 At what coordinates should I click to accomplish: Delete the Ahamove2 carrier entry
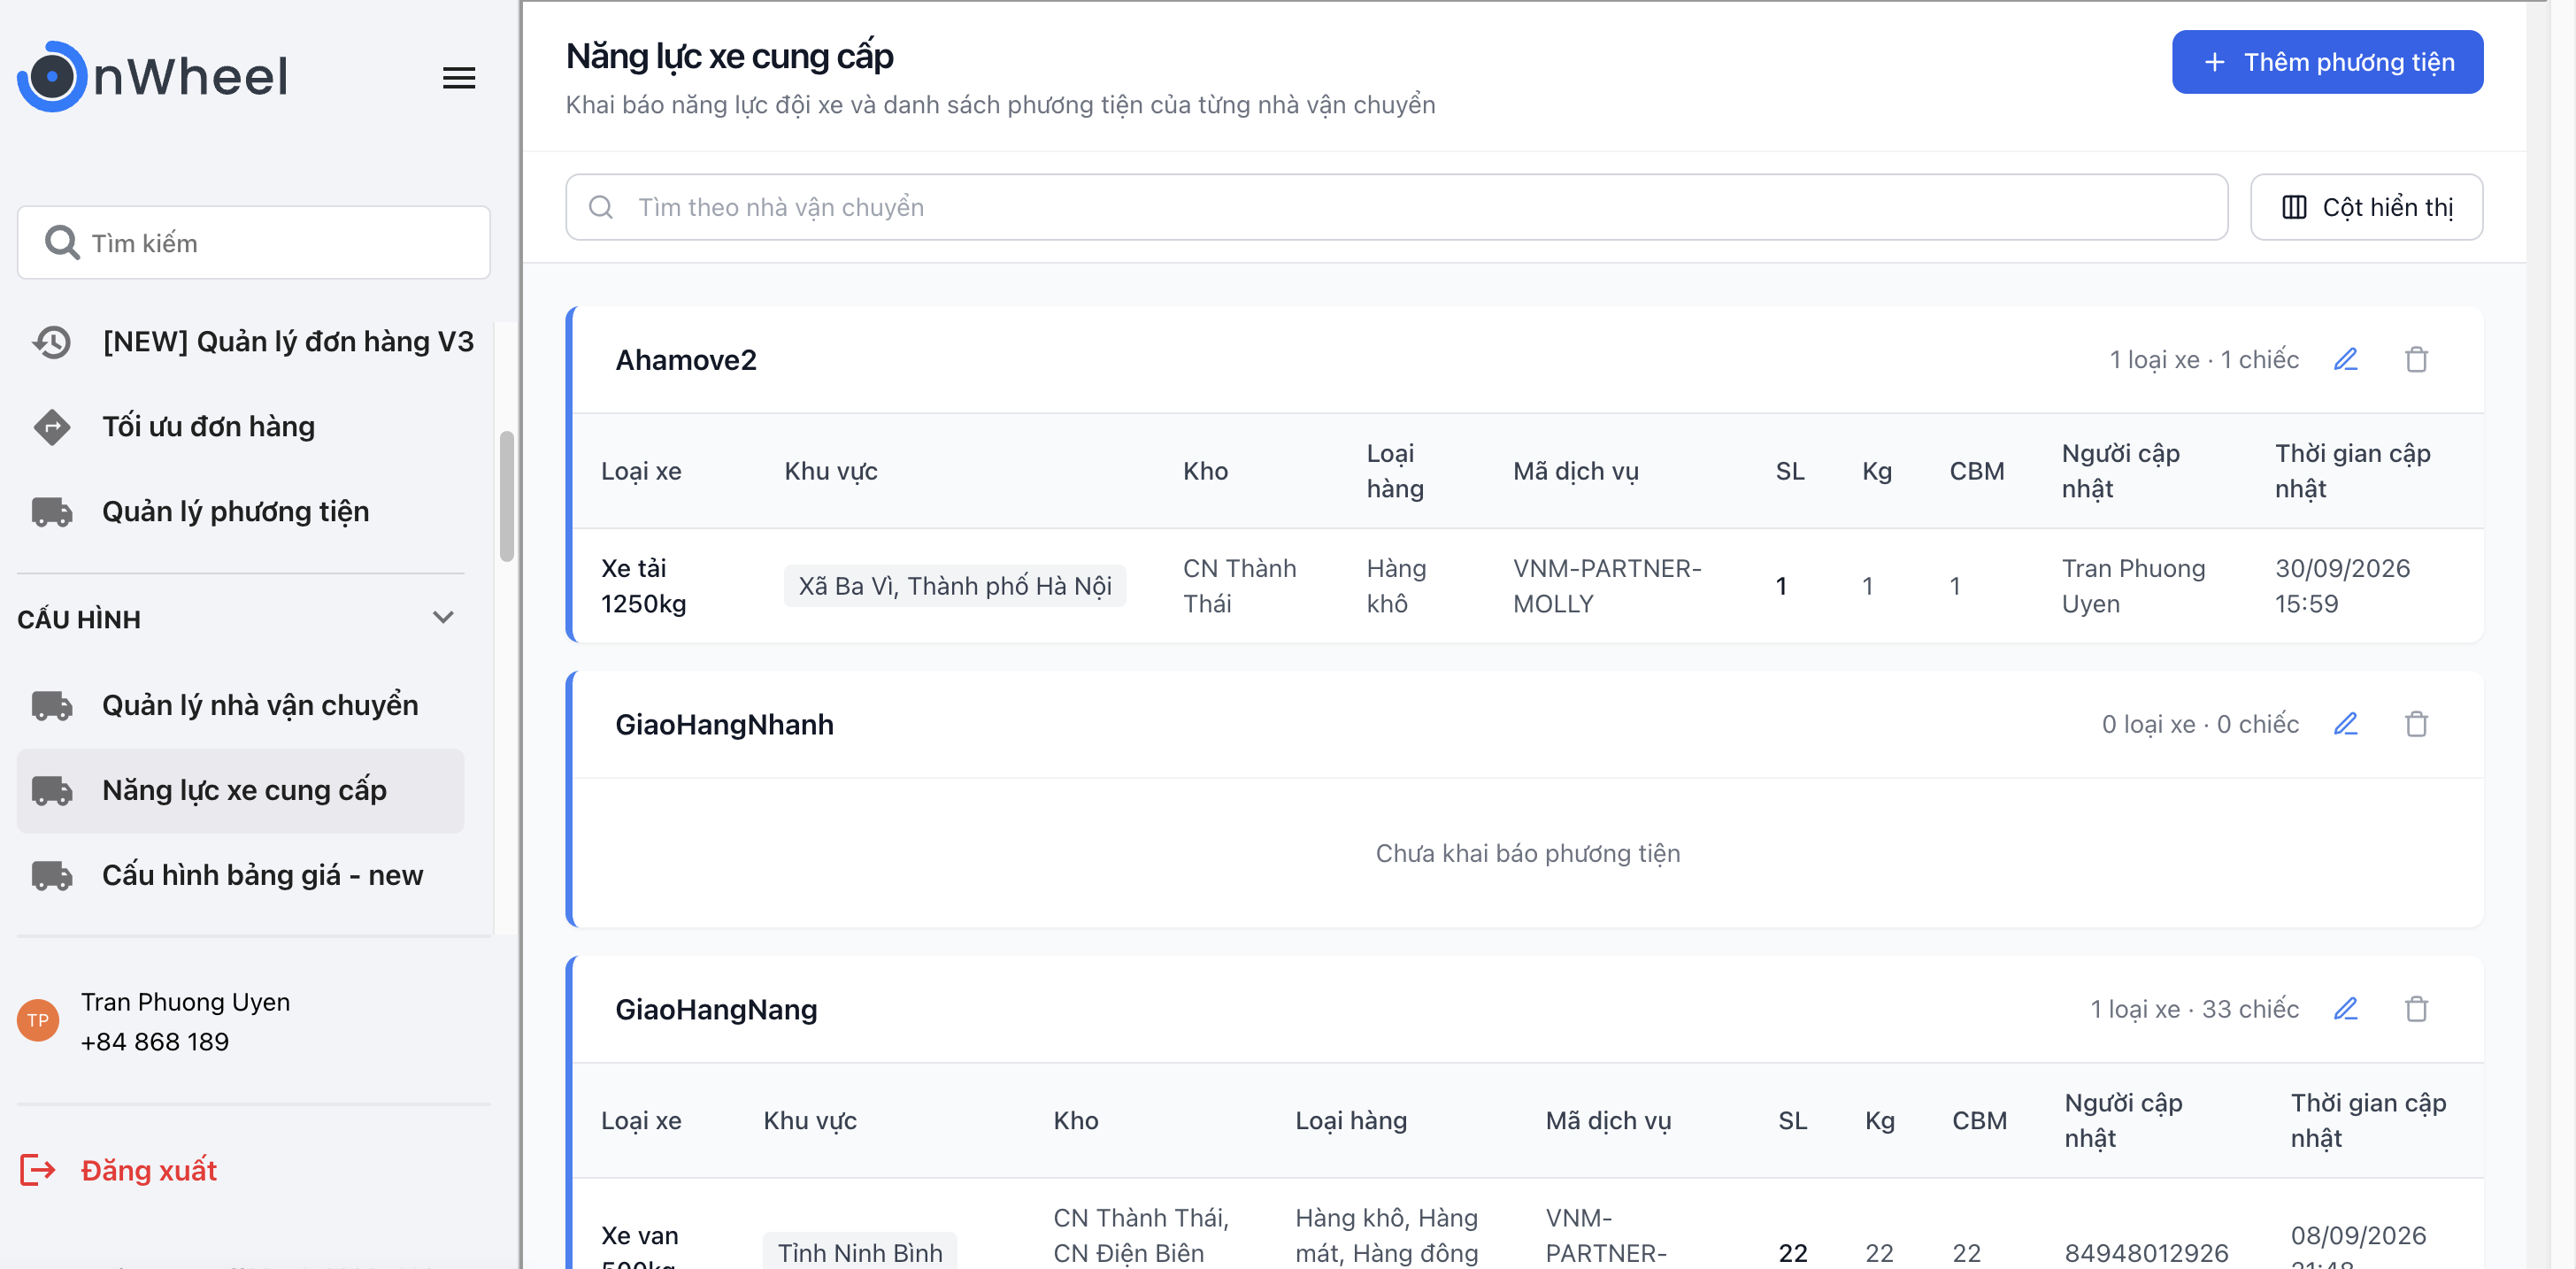click(x=2416, y=359)
